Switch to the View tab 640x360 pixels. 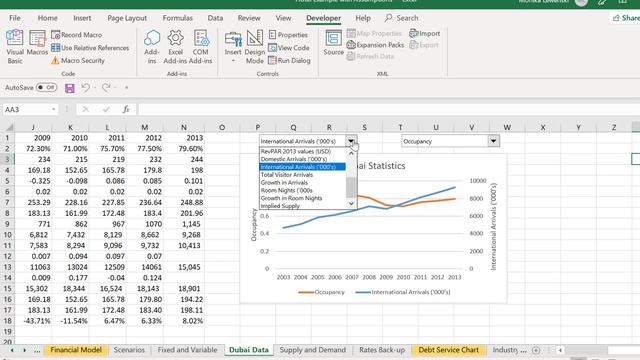point(283,18)
